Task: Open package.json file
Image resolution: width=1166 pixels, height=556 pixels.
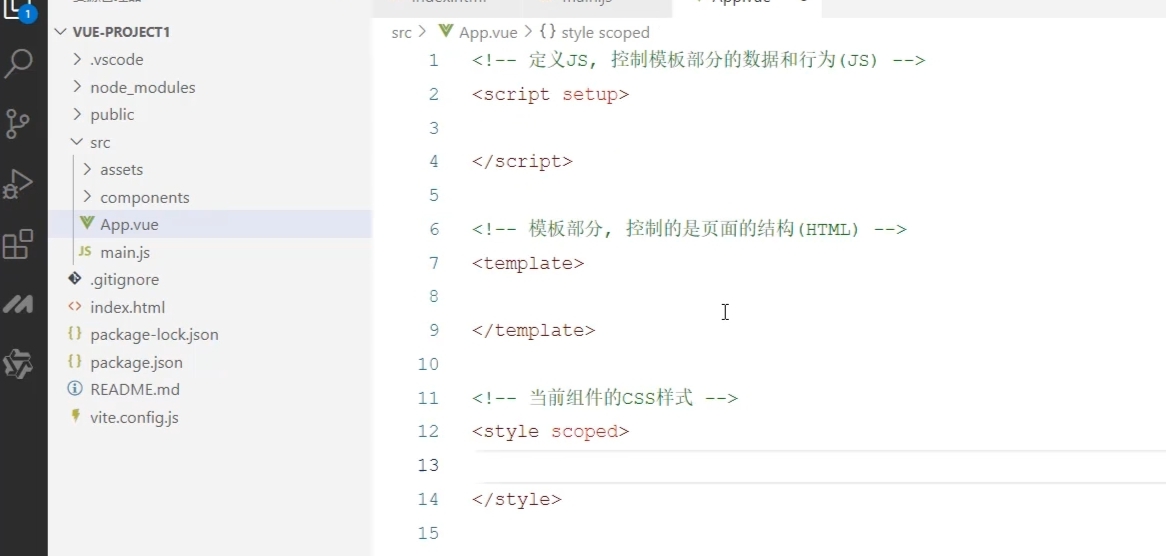Action: coord(136,362)
